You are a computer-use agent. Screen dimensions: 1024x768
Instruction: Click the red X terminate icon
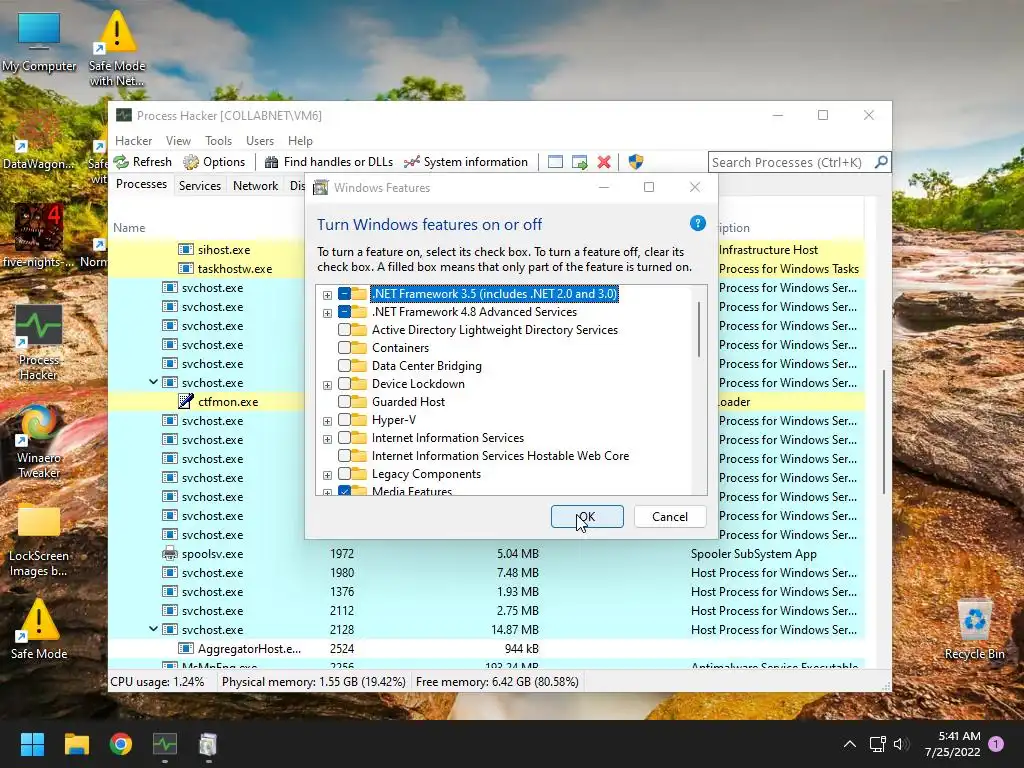604,162
